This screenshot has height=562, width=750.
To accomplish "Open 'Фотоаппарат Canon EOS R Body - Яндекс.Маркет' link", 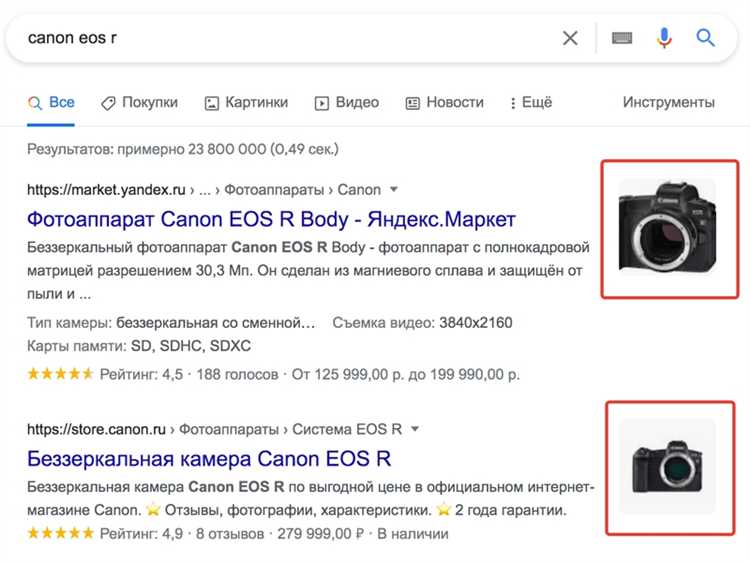I will point(271,220).
